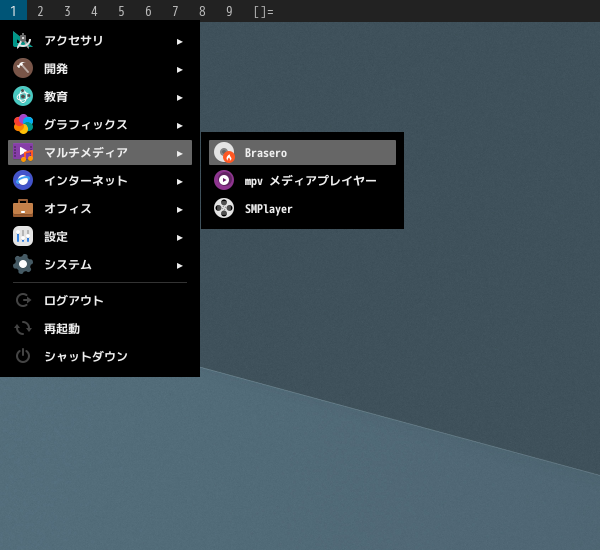Open the システム menu category
Screen dimensions: 600x550
tap(100, 264)
